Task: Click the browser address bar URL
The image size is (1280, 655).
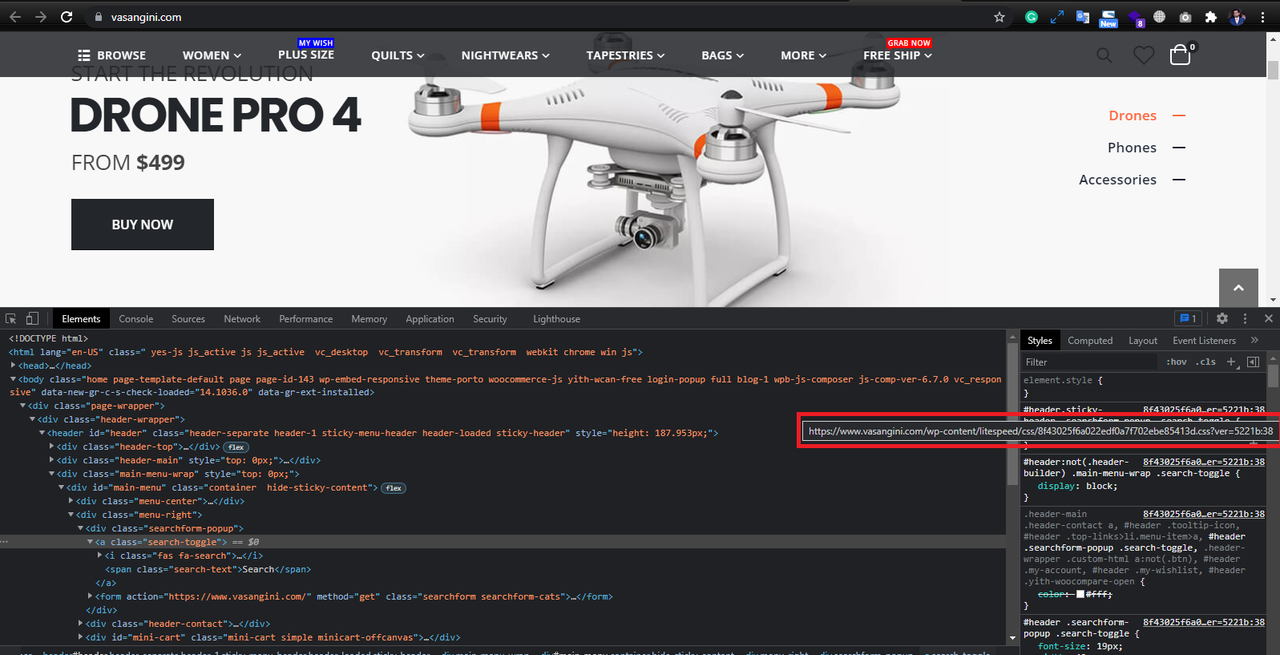Action: point(147,17)
